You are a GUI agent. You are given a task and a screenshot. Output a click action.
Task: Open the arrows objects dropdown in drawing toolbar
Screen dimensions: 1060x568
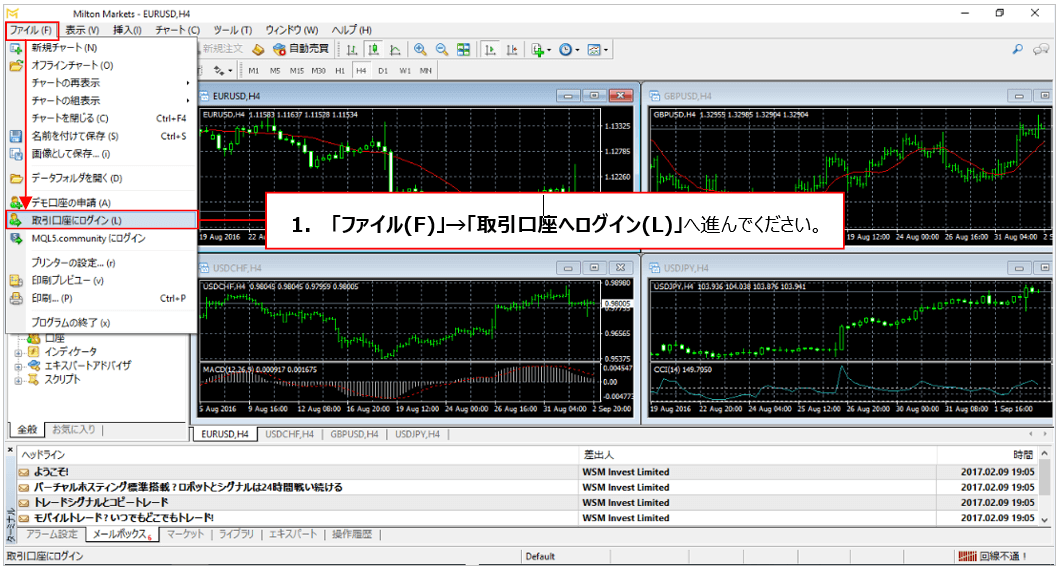click(222, 70)
